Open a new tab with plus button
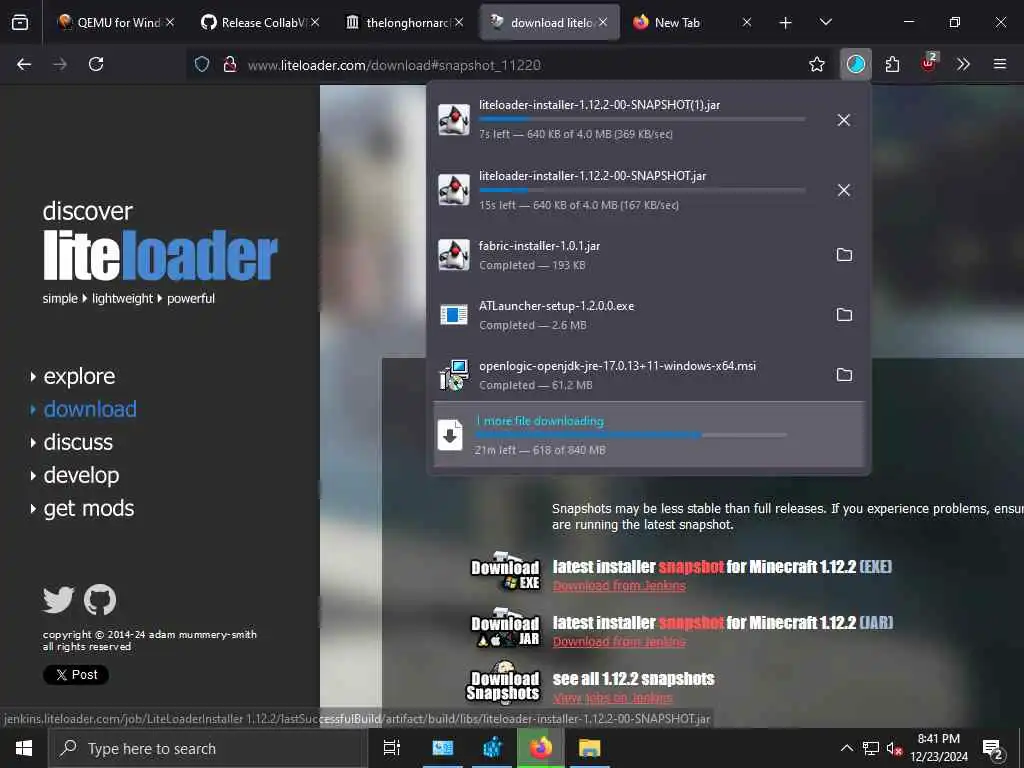 tap(786, 23)
